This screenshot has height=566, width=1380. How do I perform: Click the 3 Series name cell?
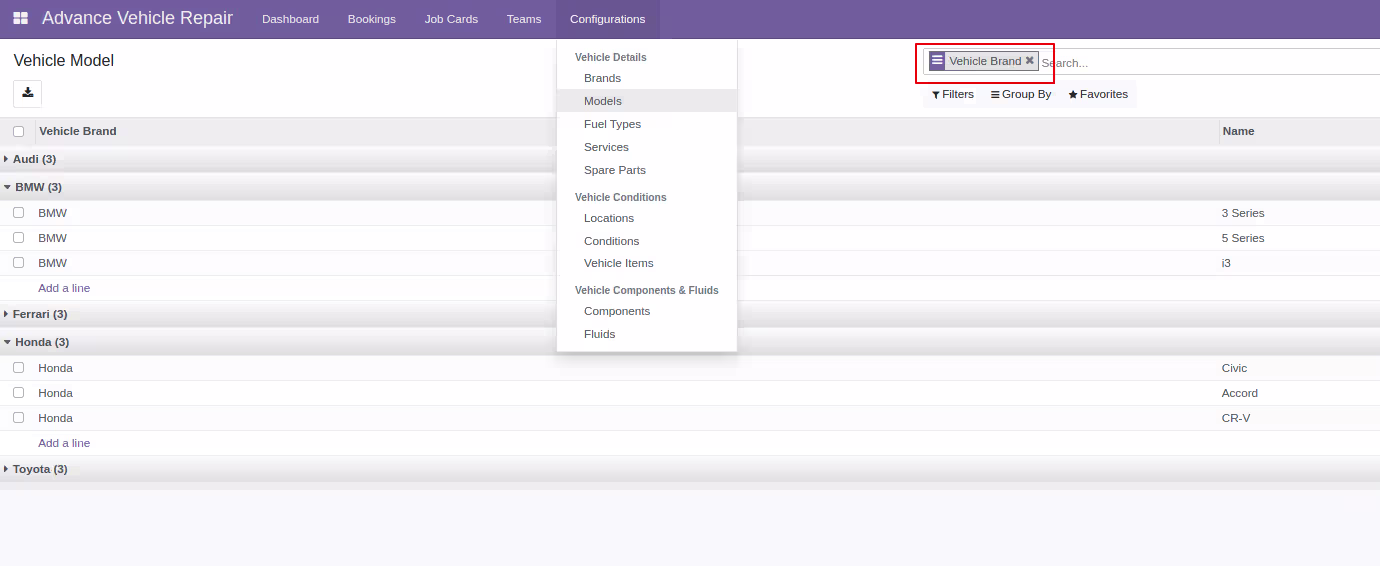pos(1243,213)
